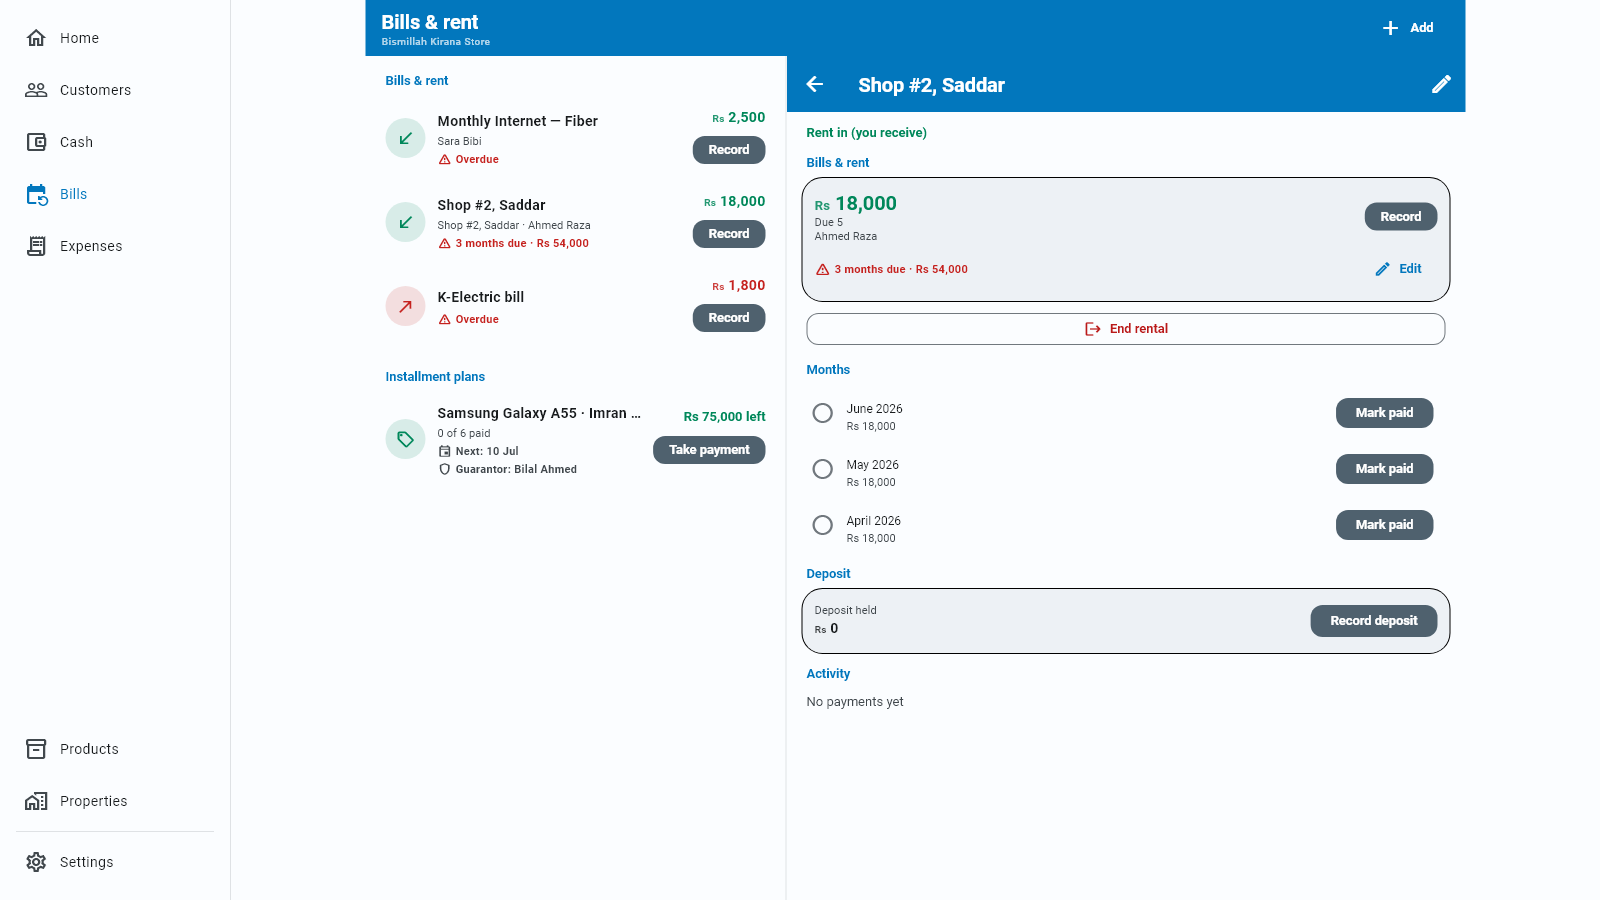Viewport: 1600px width, 900px height.
Task: Mark May 2026 as paid
Action: tap(1384, 469)
